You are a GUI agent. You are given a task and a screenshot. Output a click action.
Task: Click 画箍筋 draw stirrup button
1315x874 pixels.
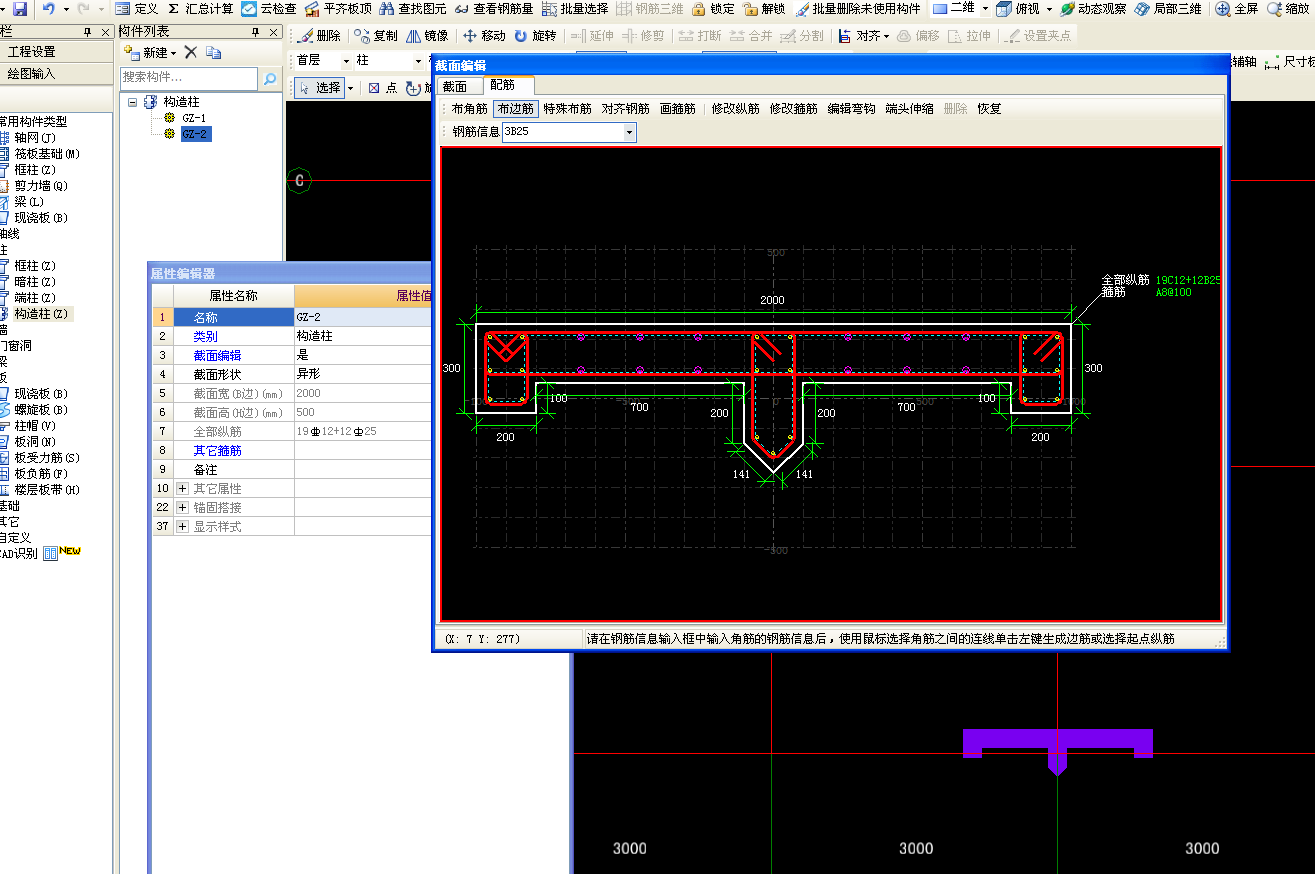[678, 108]
